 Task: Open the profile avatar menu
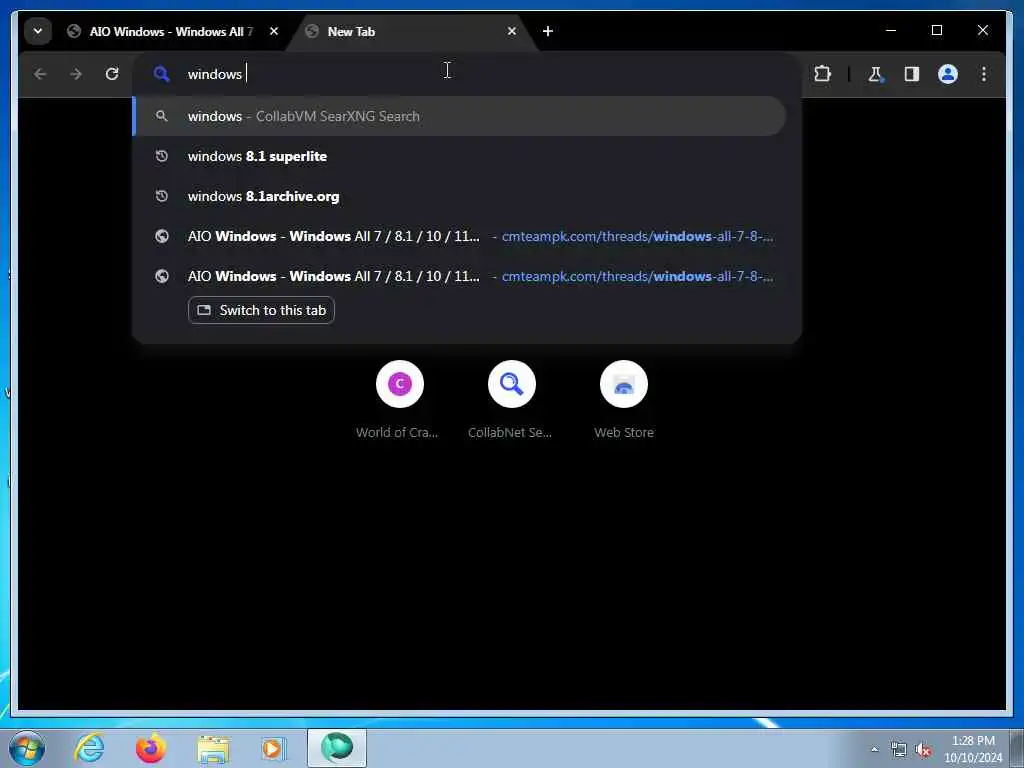948,74
